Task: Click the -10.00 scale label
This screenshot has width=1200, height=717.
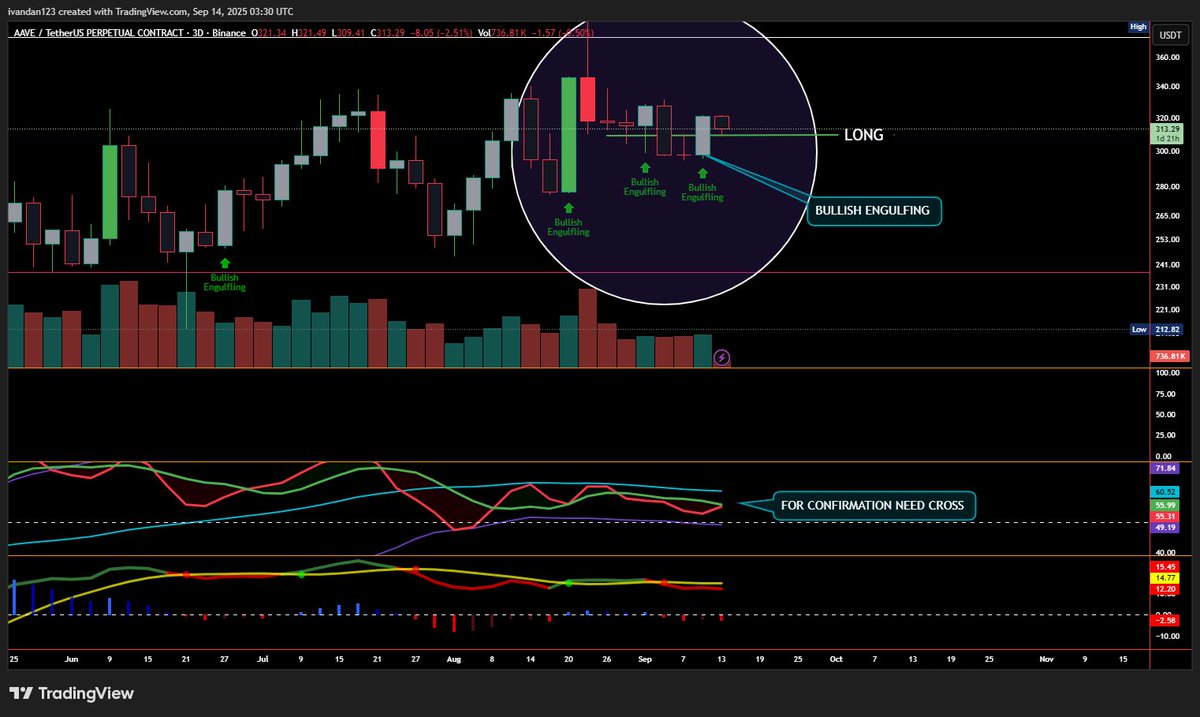Action: coord(1167,636)
